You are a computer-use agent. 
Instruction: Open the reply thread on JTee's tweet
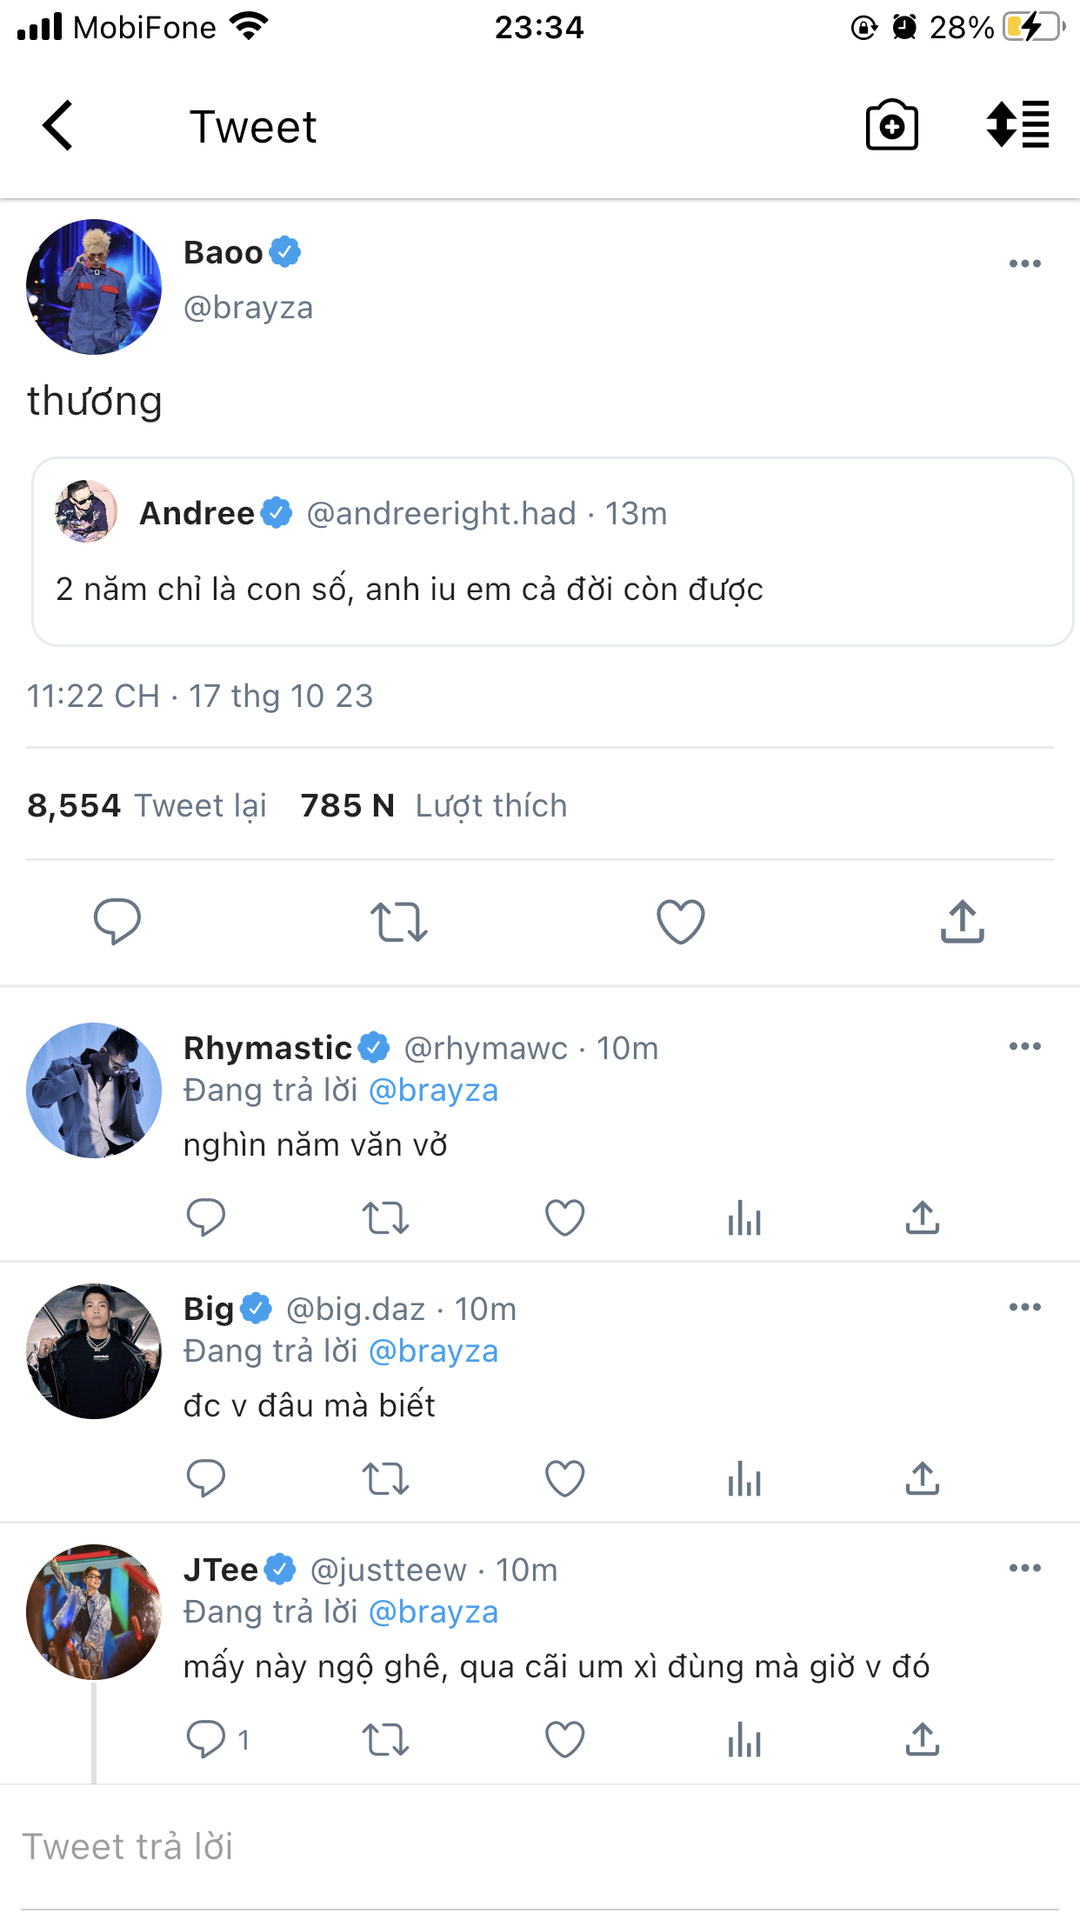coord(207,1740)
